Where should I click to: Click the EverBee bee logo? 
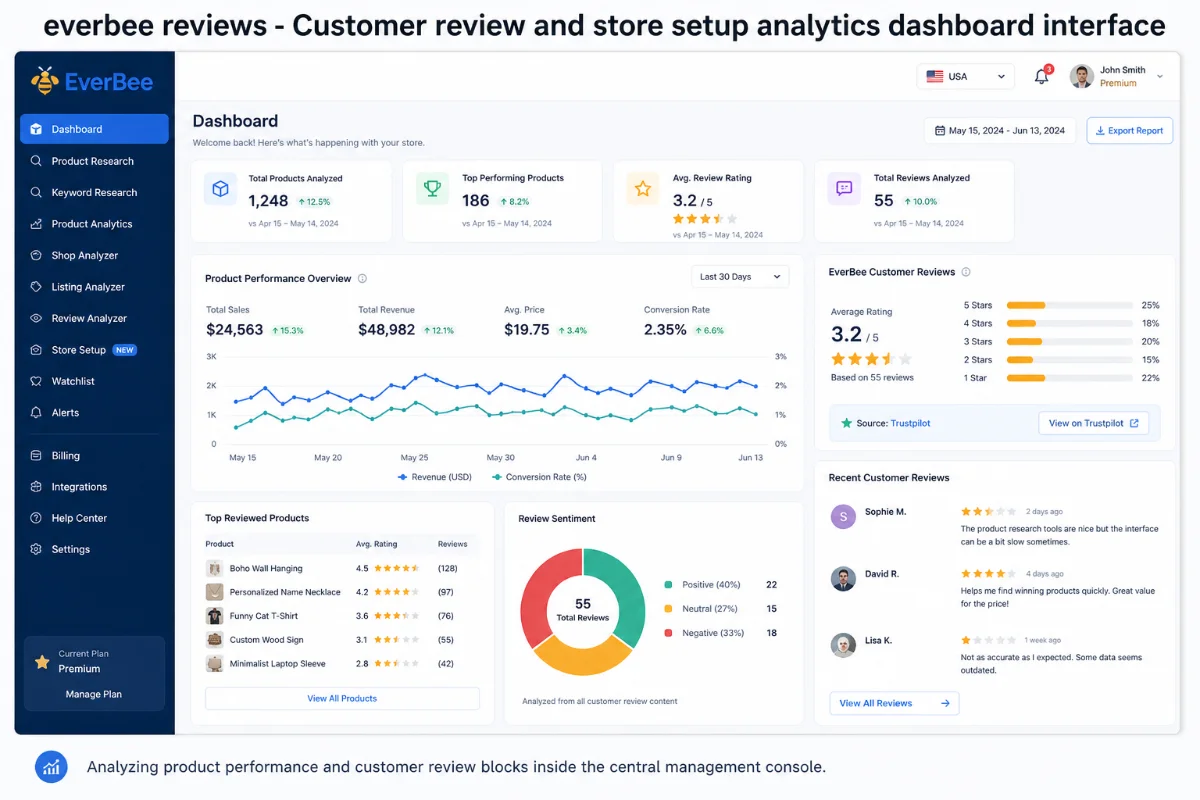pos(44,81)
